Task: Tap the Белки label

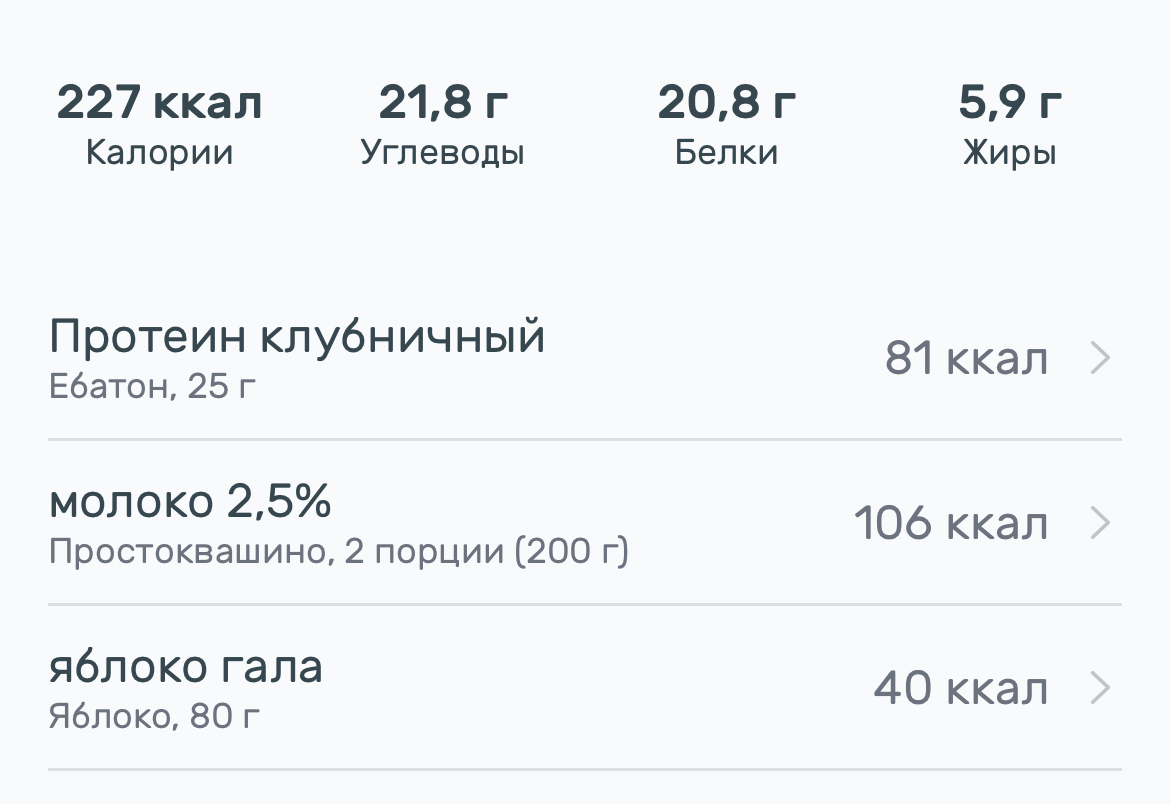Action: tap(726, 153)
